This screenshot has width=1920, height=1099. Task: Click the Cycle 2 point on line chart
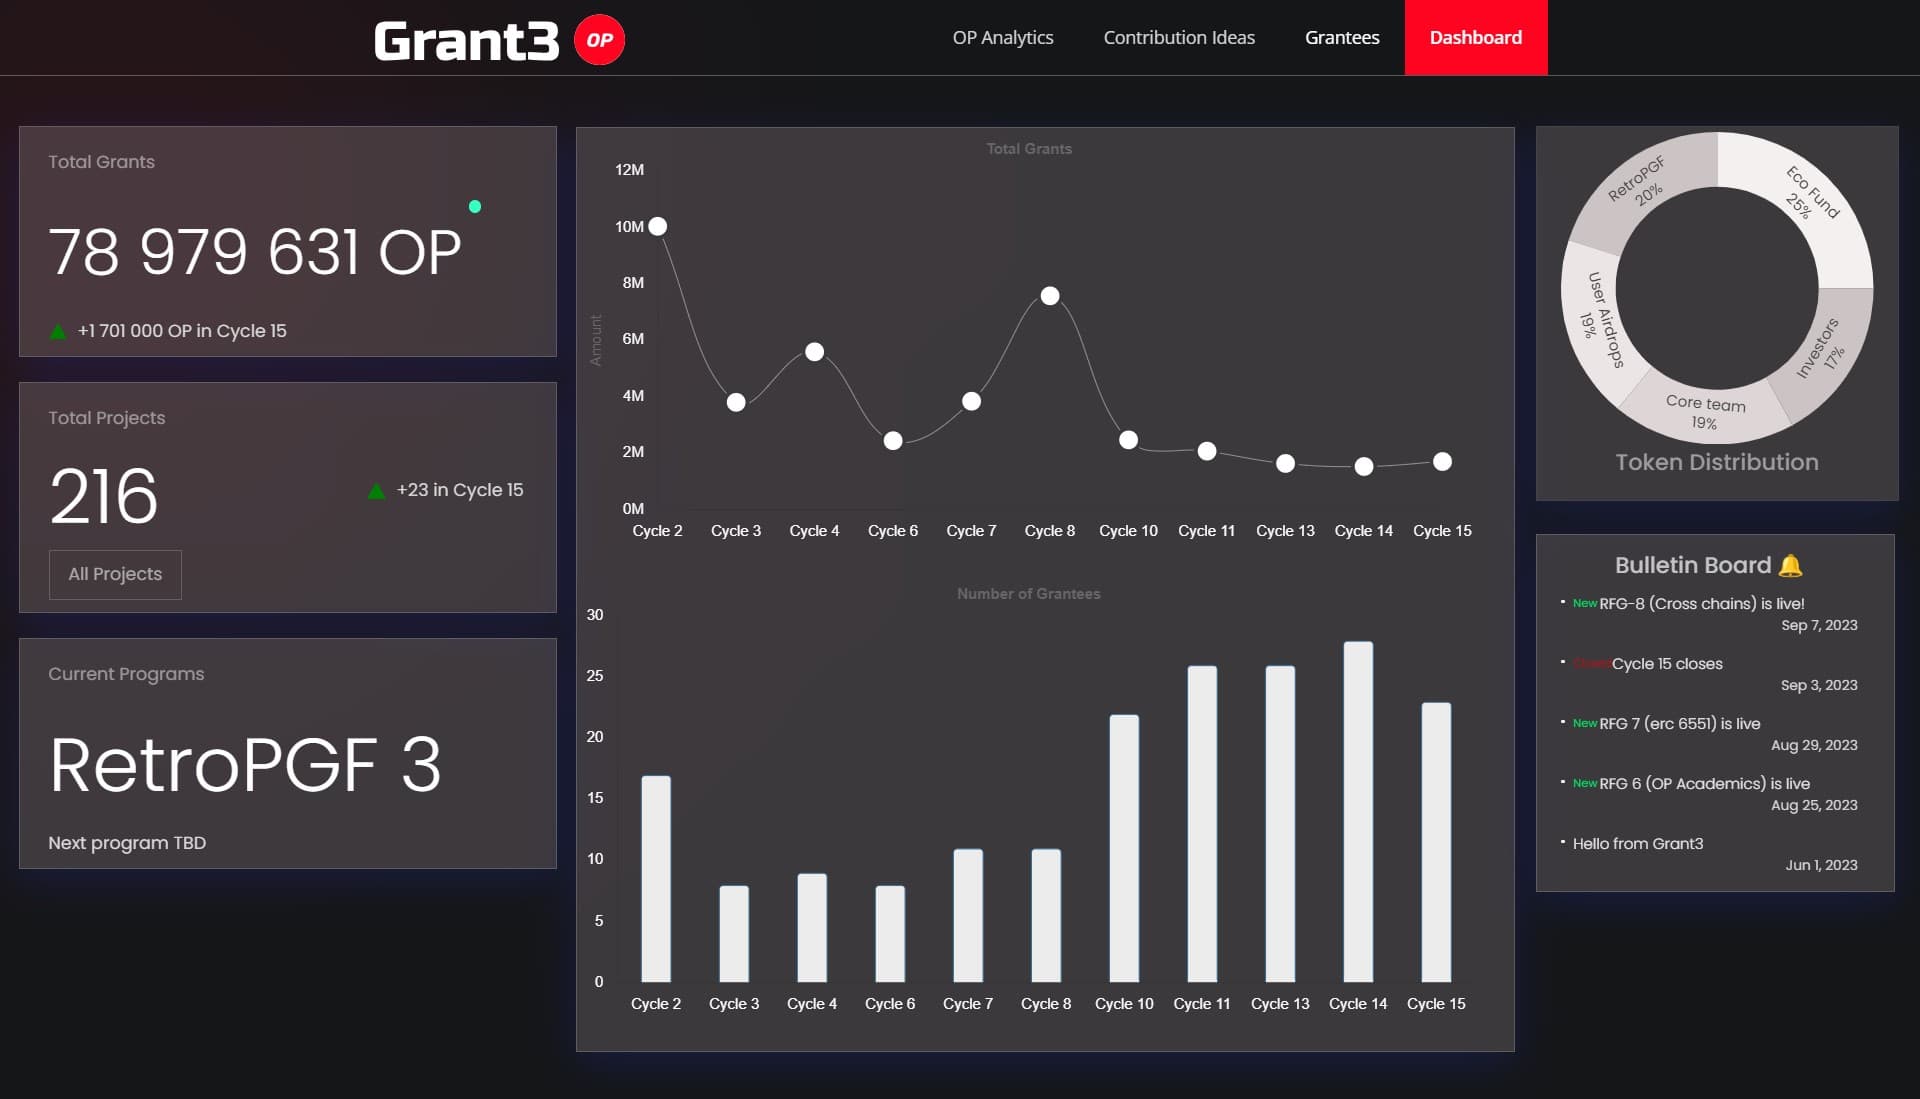pyautogui.click(x=657, y=226)
